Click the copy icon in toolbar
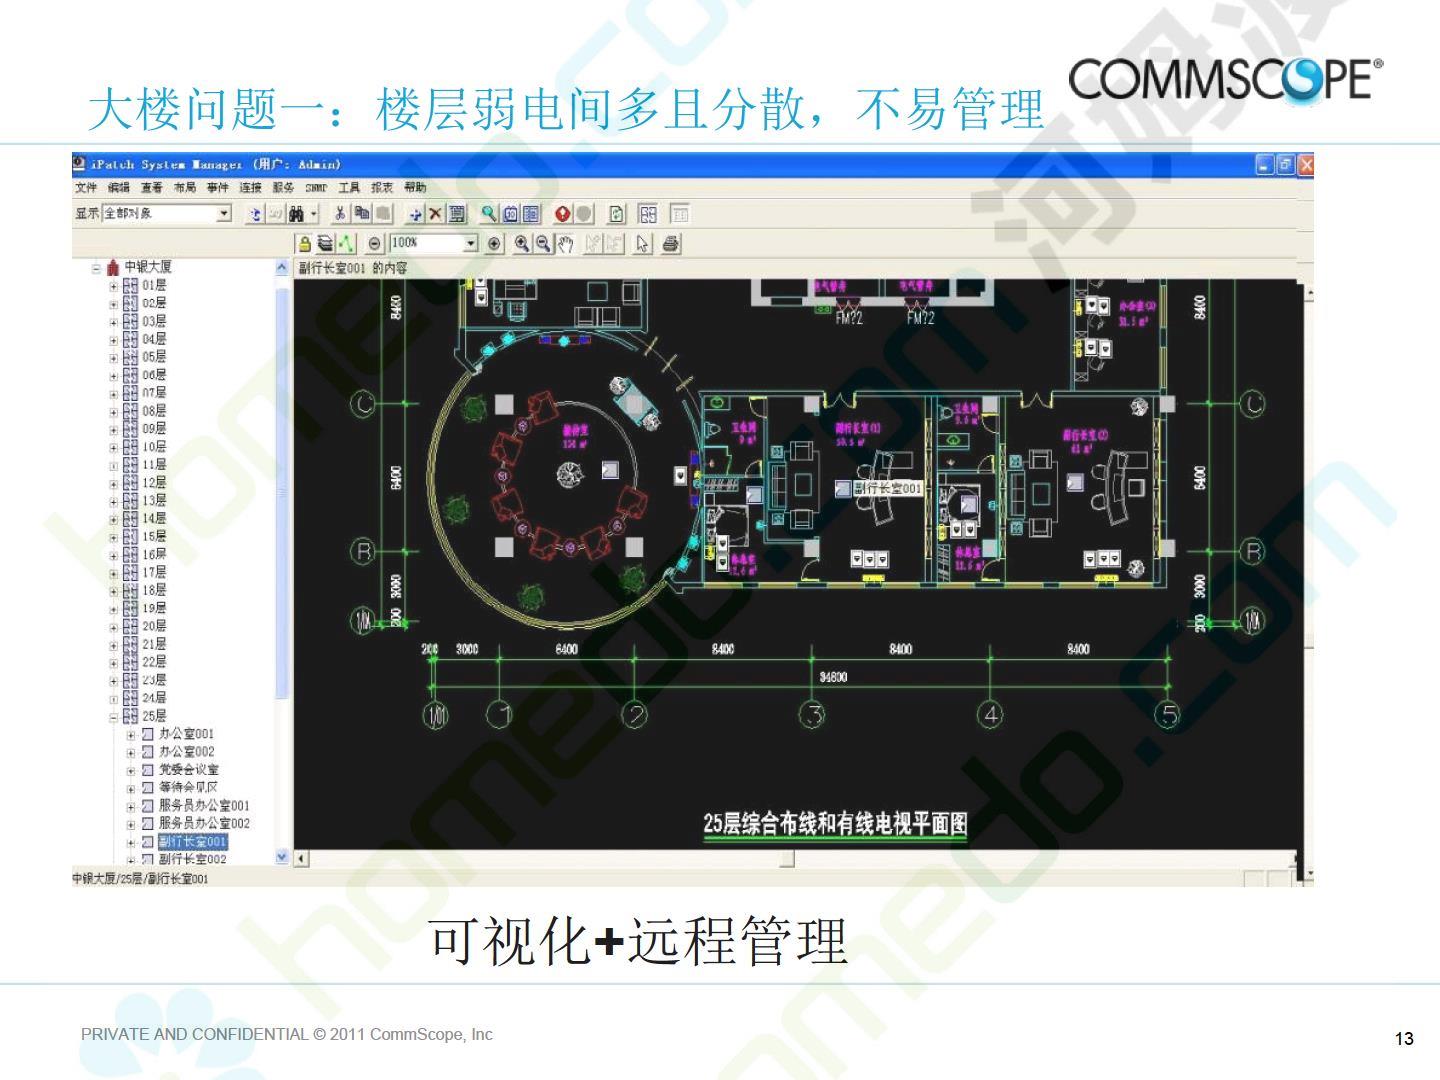Image resolution: width=1440 pixels, height=1080 pixels. (x=361, y=214)
